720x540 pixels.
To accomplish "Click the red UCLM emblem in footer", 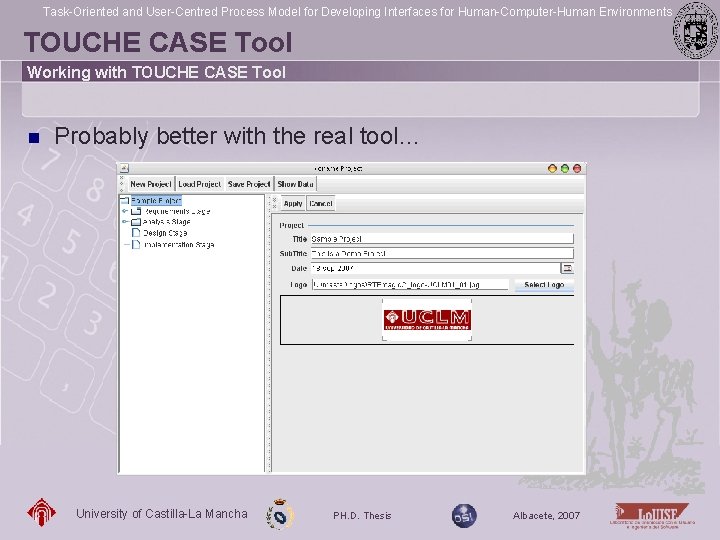I will 41,512.
